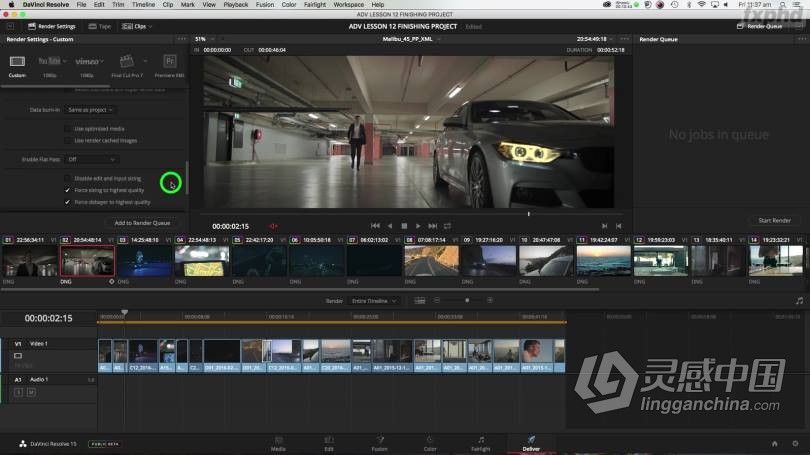Open the Fusion page

[x=379, y=443]
